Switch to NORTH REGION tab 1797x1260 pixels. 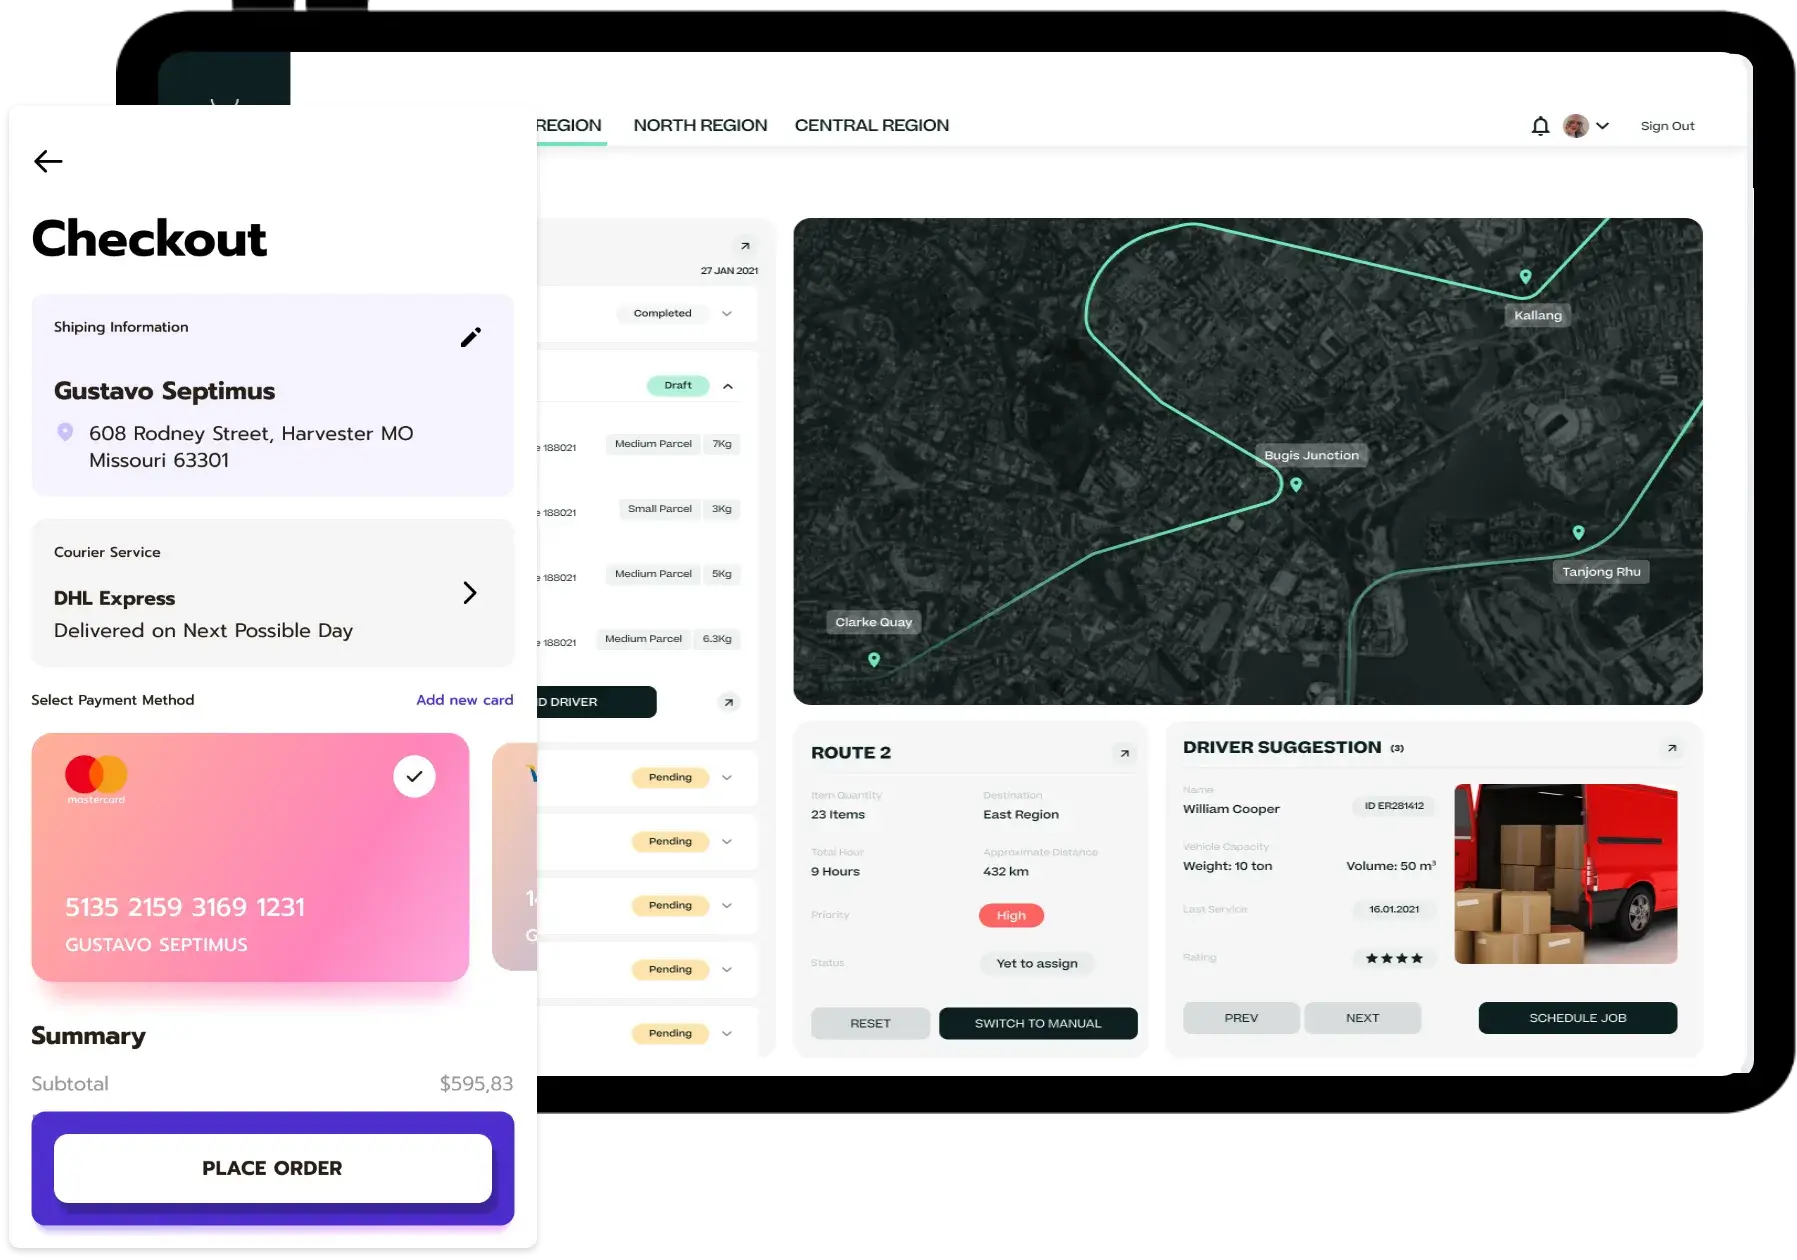click(x=700, y=125)
